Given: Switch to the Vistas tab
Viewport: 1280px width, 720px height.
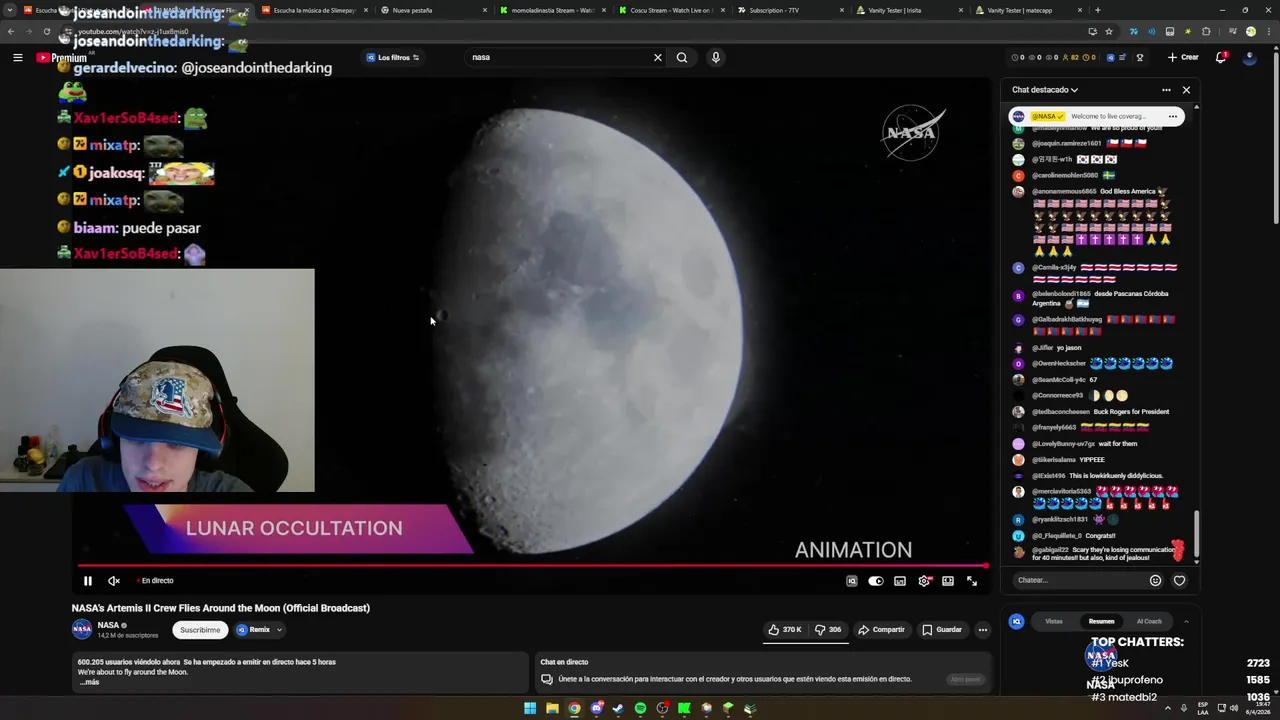Looking at the screenshot, I should [1054, 621].
